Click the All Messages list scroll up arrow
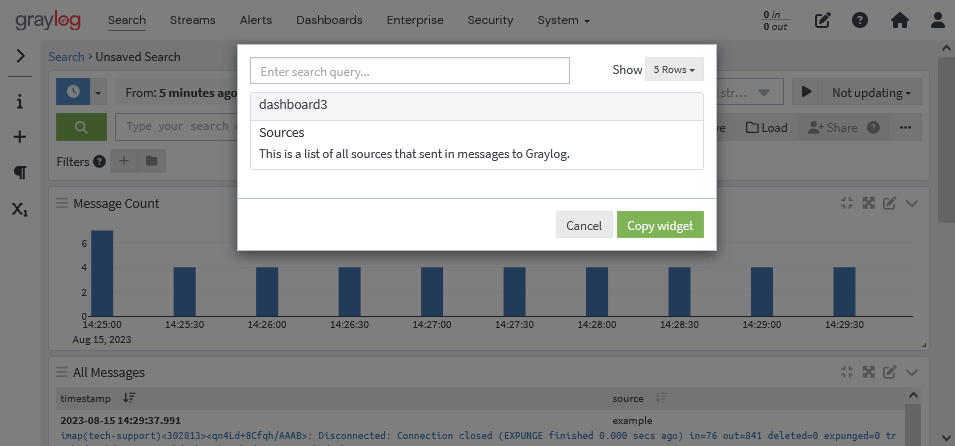The image size is (955, 446). tap(912, 395)
